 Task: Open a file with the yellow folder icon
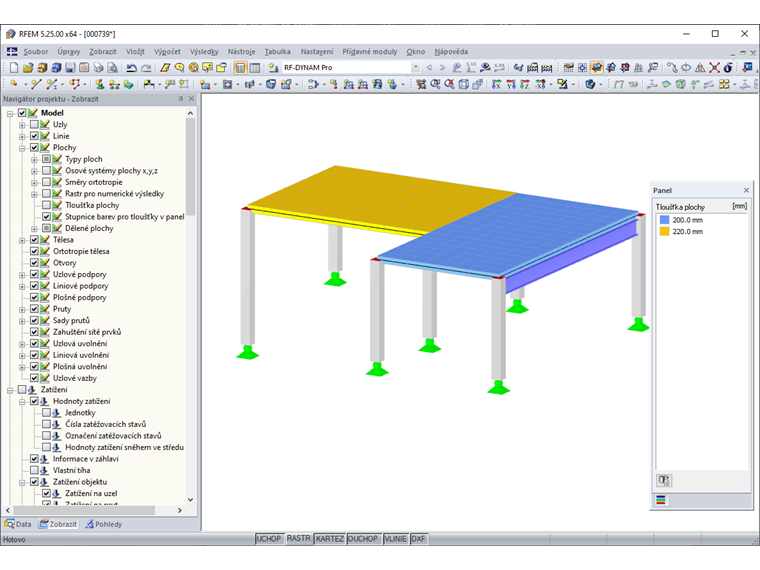tap(28, 68)
